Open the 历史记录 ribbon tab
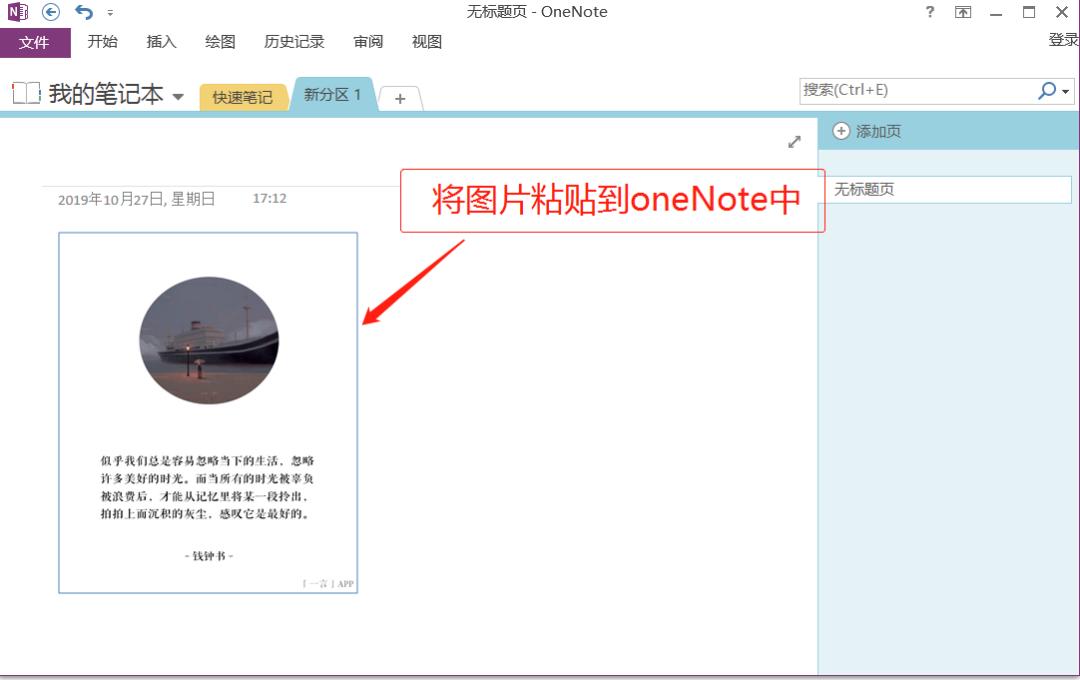This screenshot has height=680, width=1080. (294, 41)
